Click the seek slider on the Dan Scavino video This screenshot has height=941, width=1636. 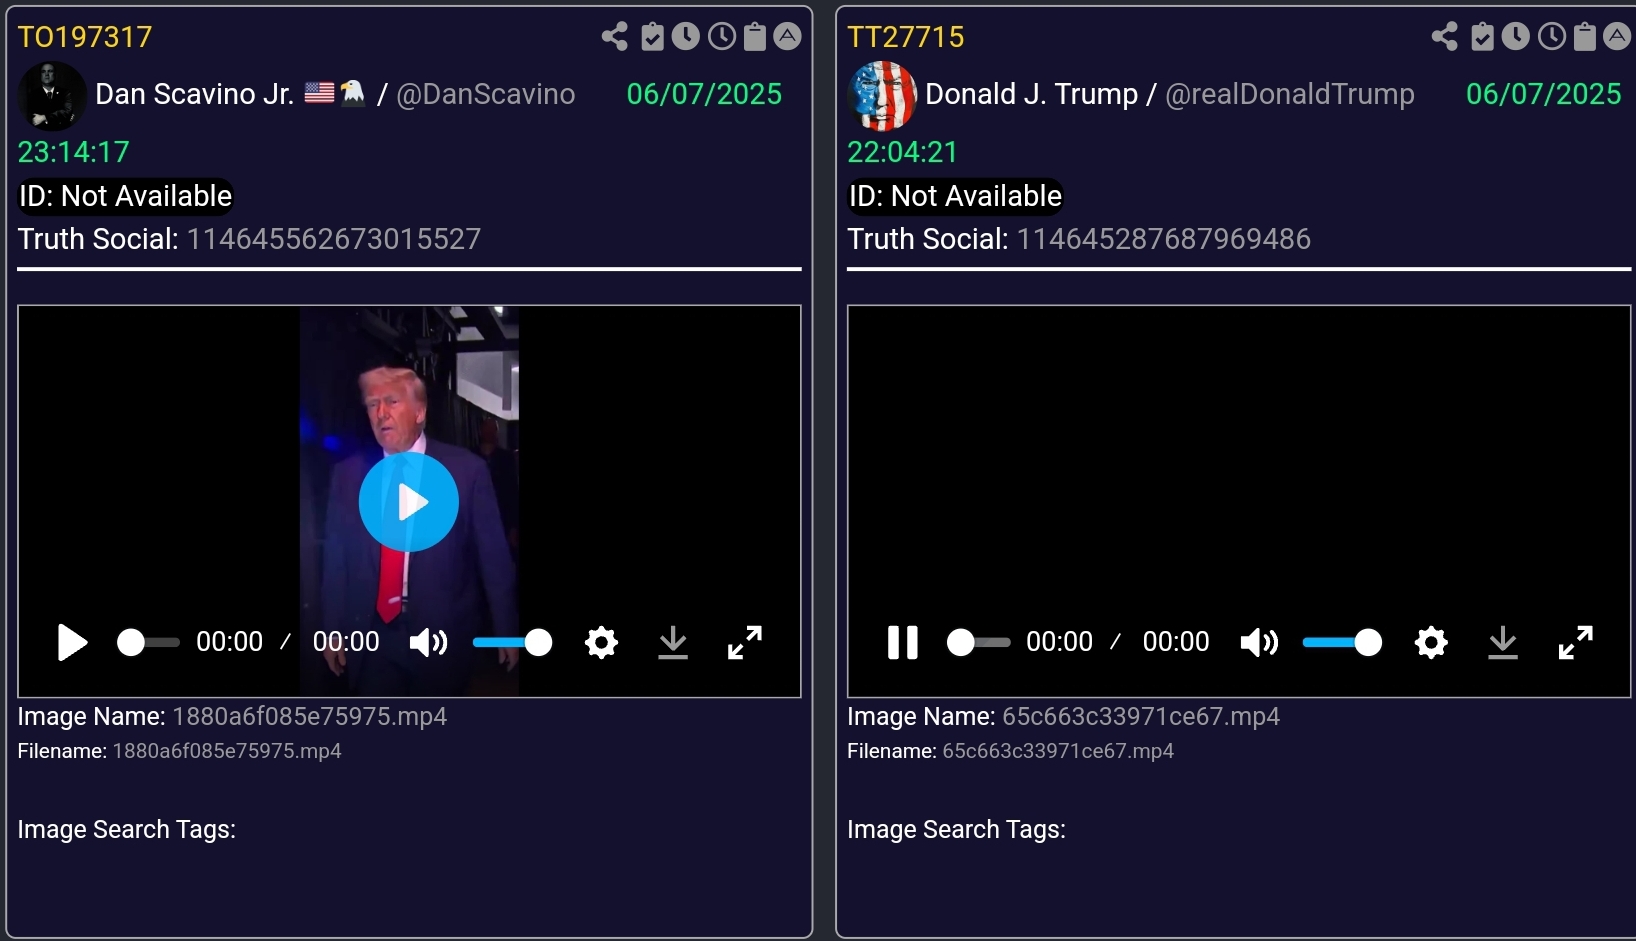click(x=148, y=642)
